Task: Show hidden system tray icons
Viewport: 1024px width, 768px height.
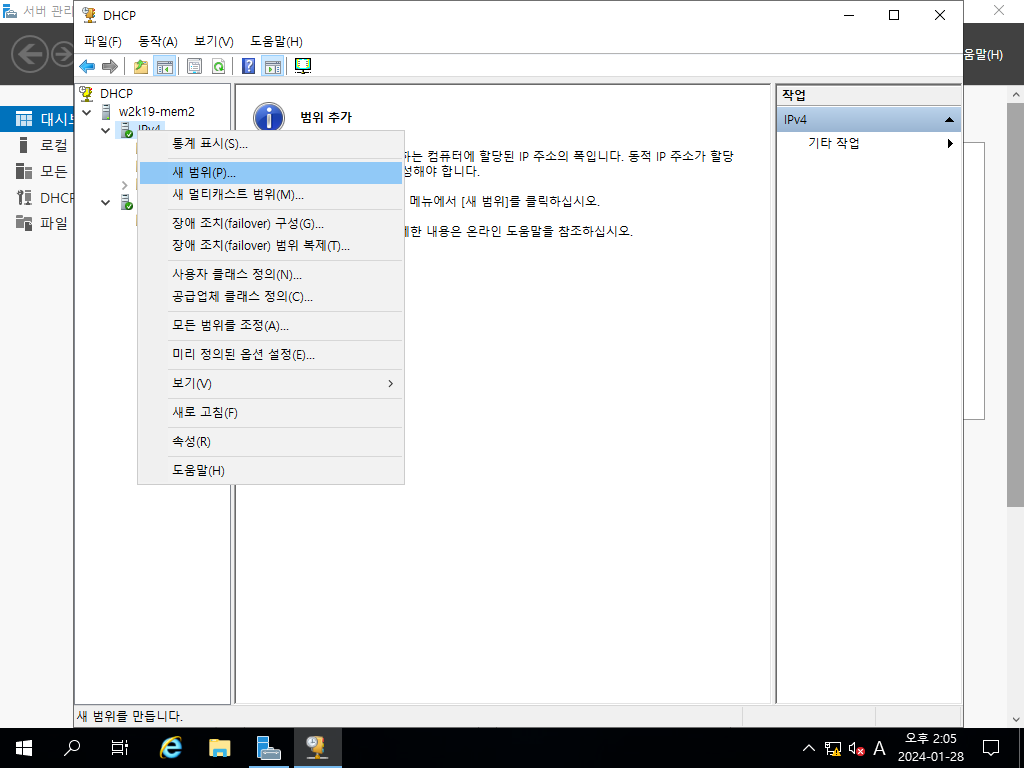Action: [808, 748]
